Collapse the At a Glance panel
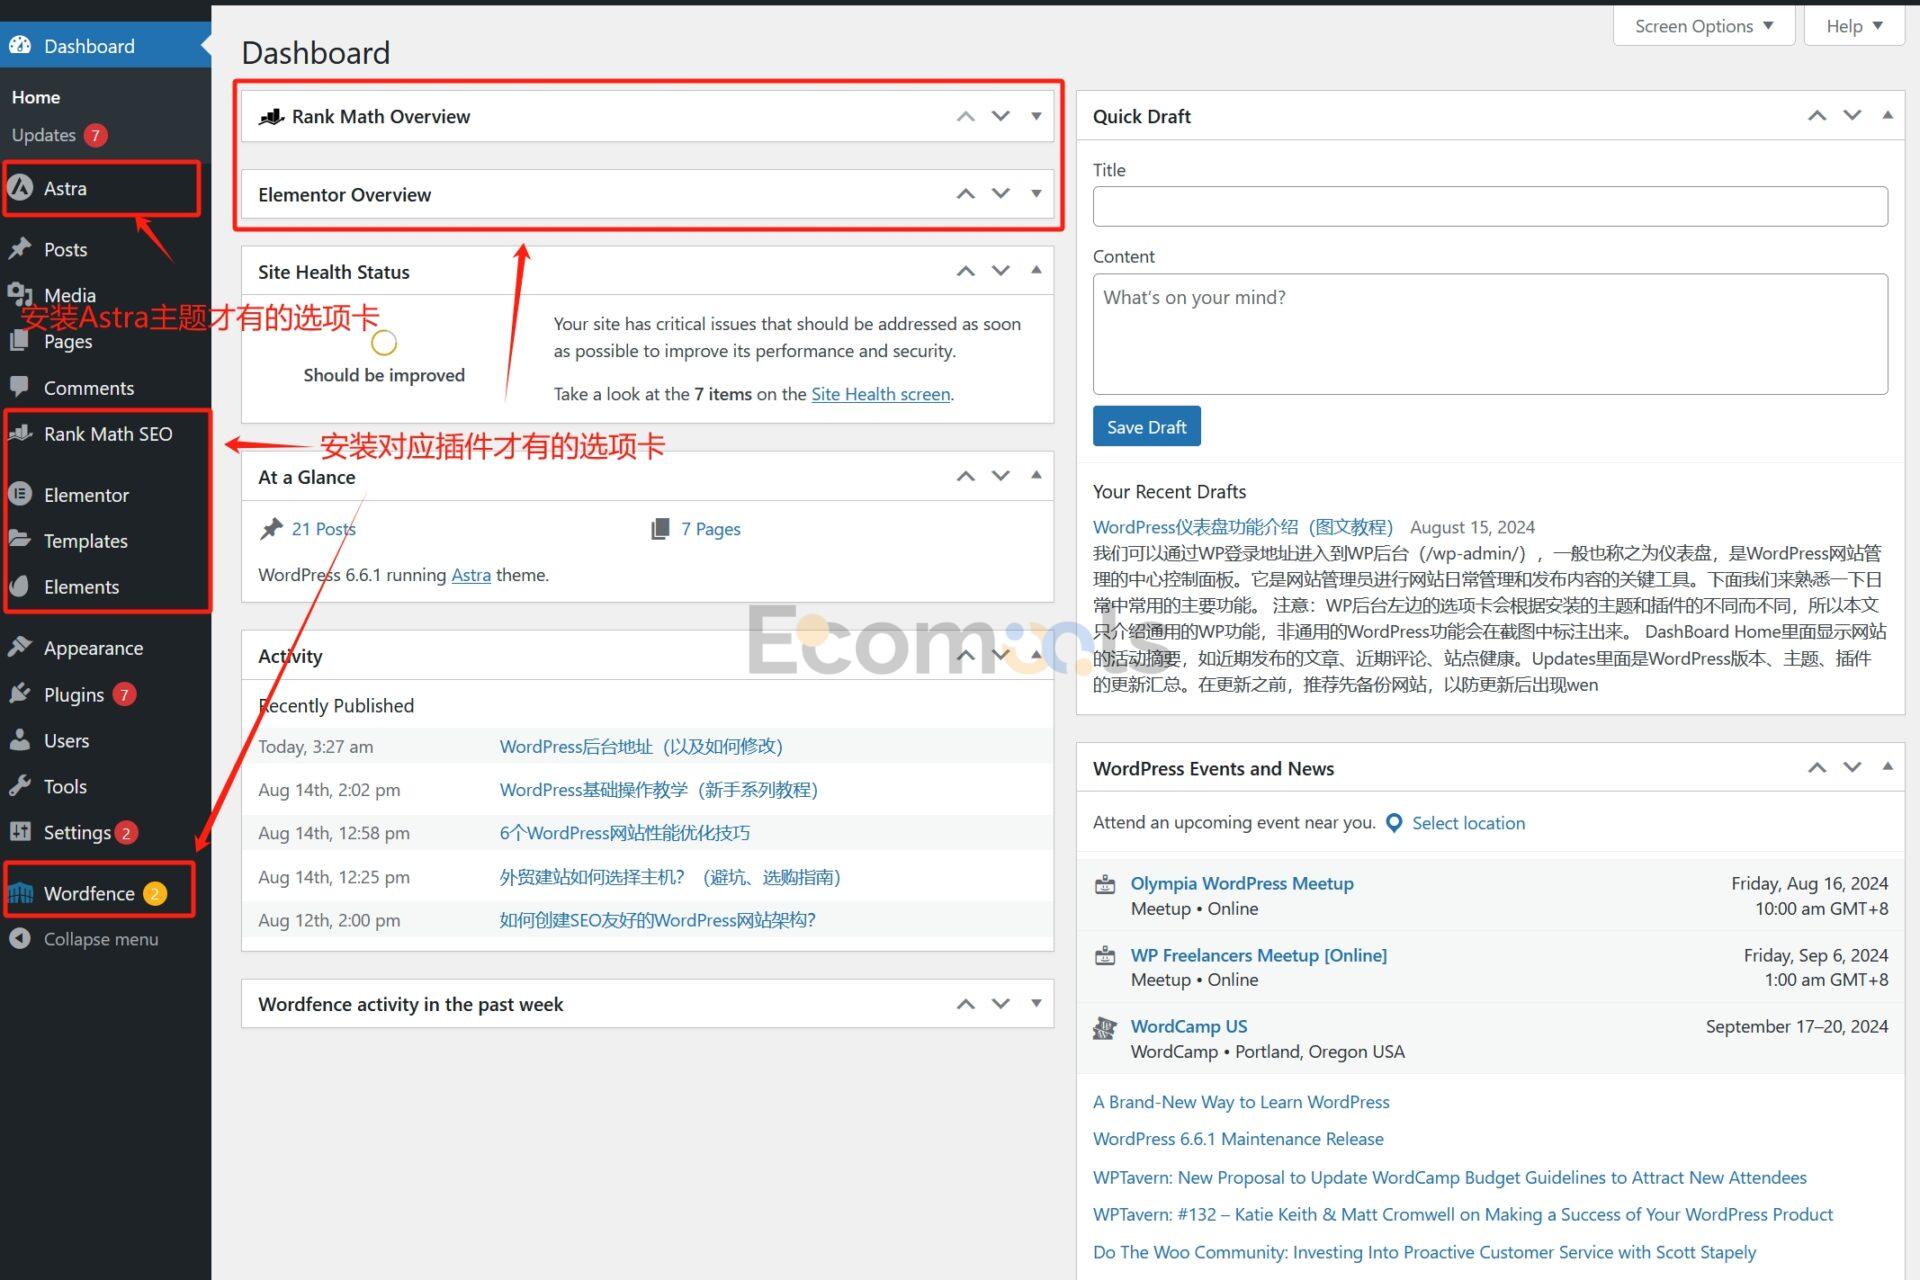Screen dimensions: 1920x1280 (1036, 476)
